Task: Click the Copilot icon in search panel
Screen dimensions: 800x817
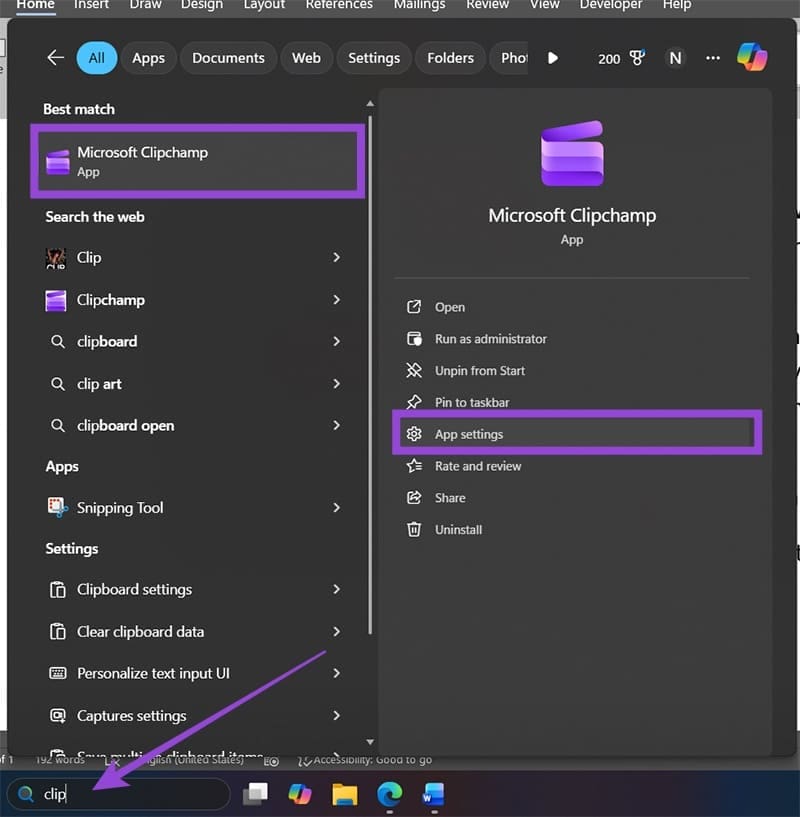Action: pyautogui.click(x=752, y=57)
